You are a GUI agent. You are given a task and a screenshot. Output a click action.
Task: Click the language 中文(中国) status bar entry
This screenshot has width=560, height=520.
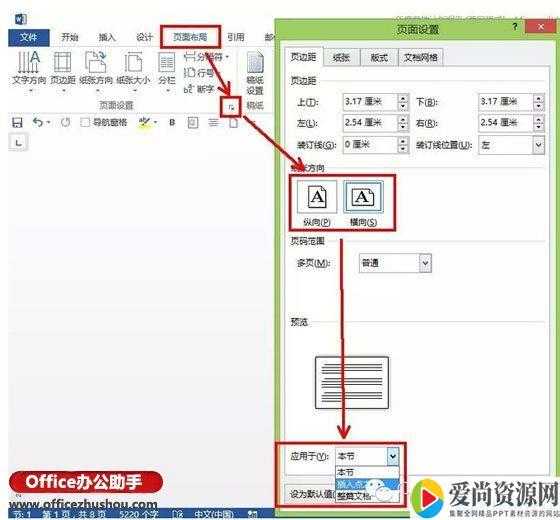pos(214,515)
